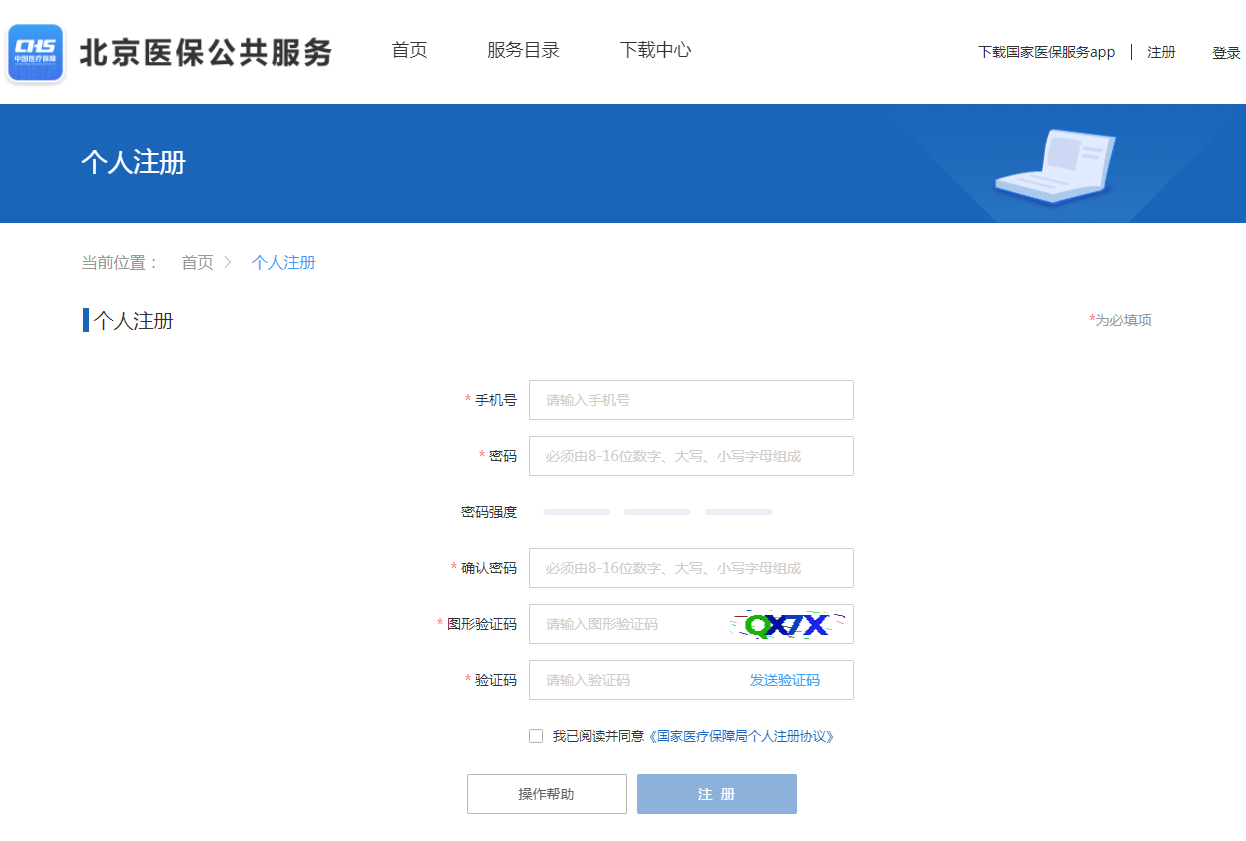
Task: Click the 密码强度 strength indicator bar
Action: click(x=657, y=511)
